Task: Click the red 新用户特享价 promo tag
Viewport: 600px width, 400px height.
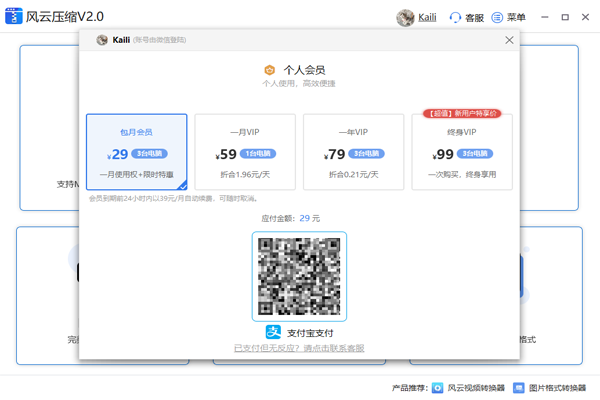Action: [x=461, y=114]
